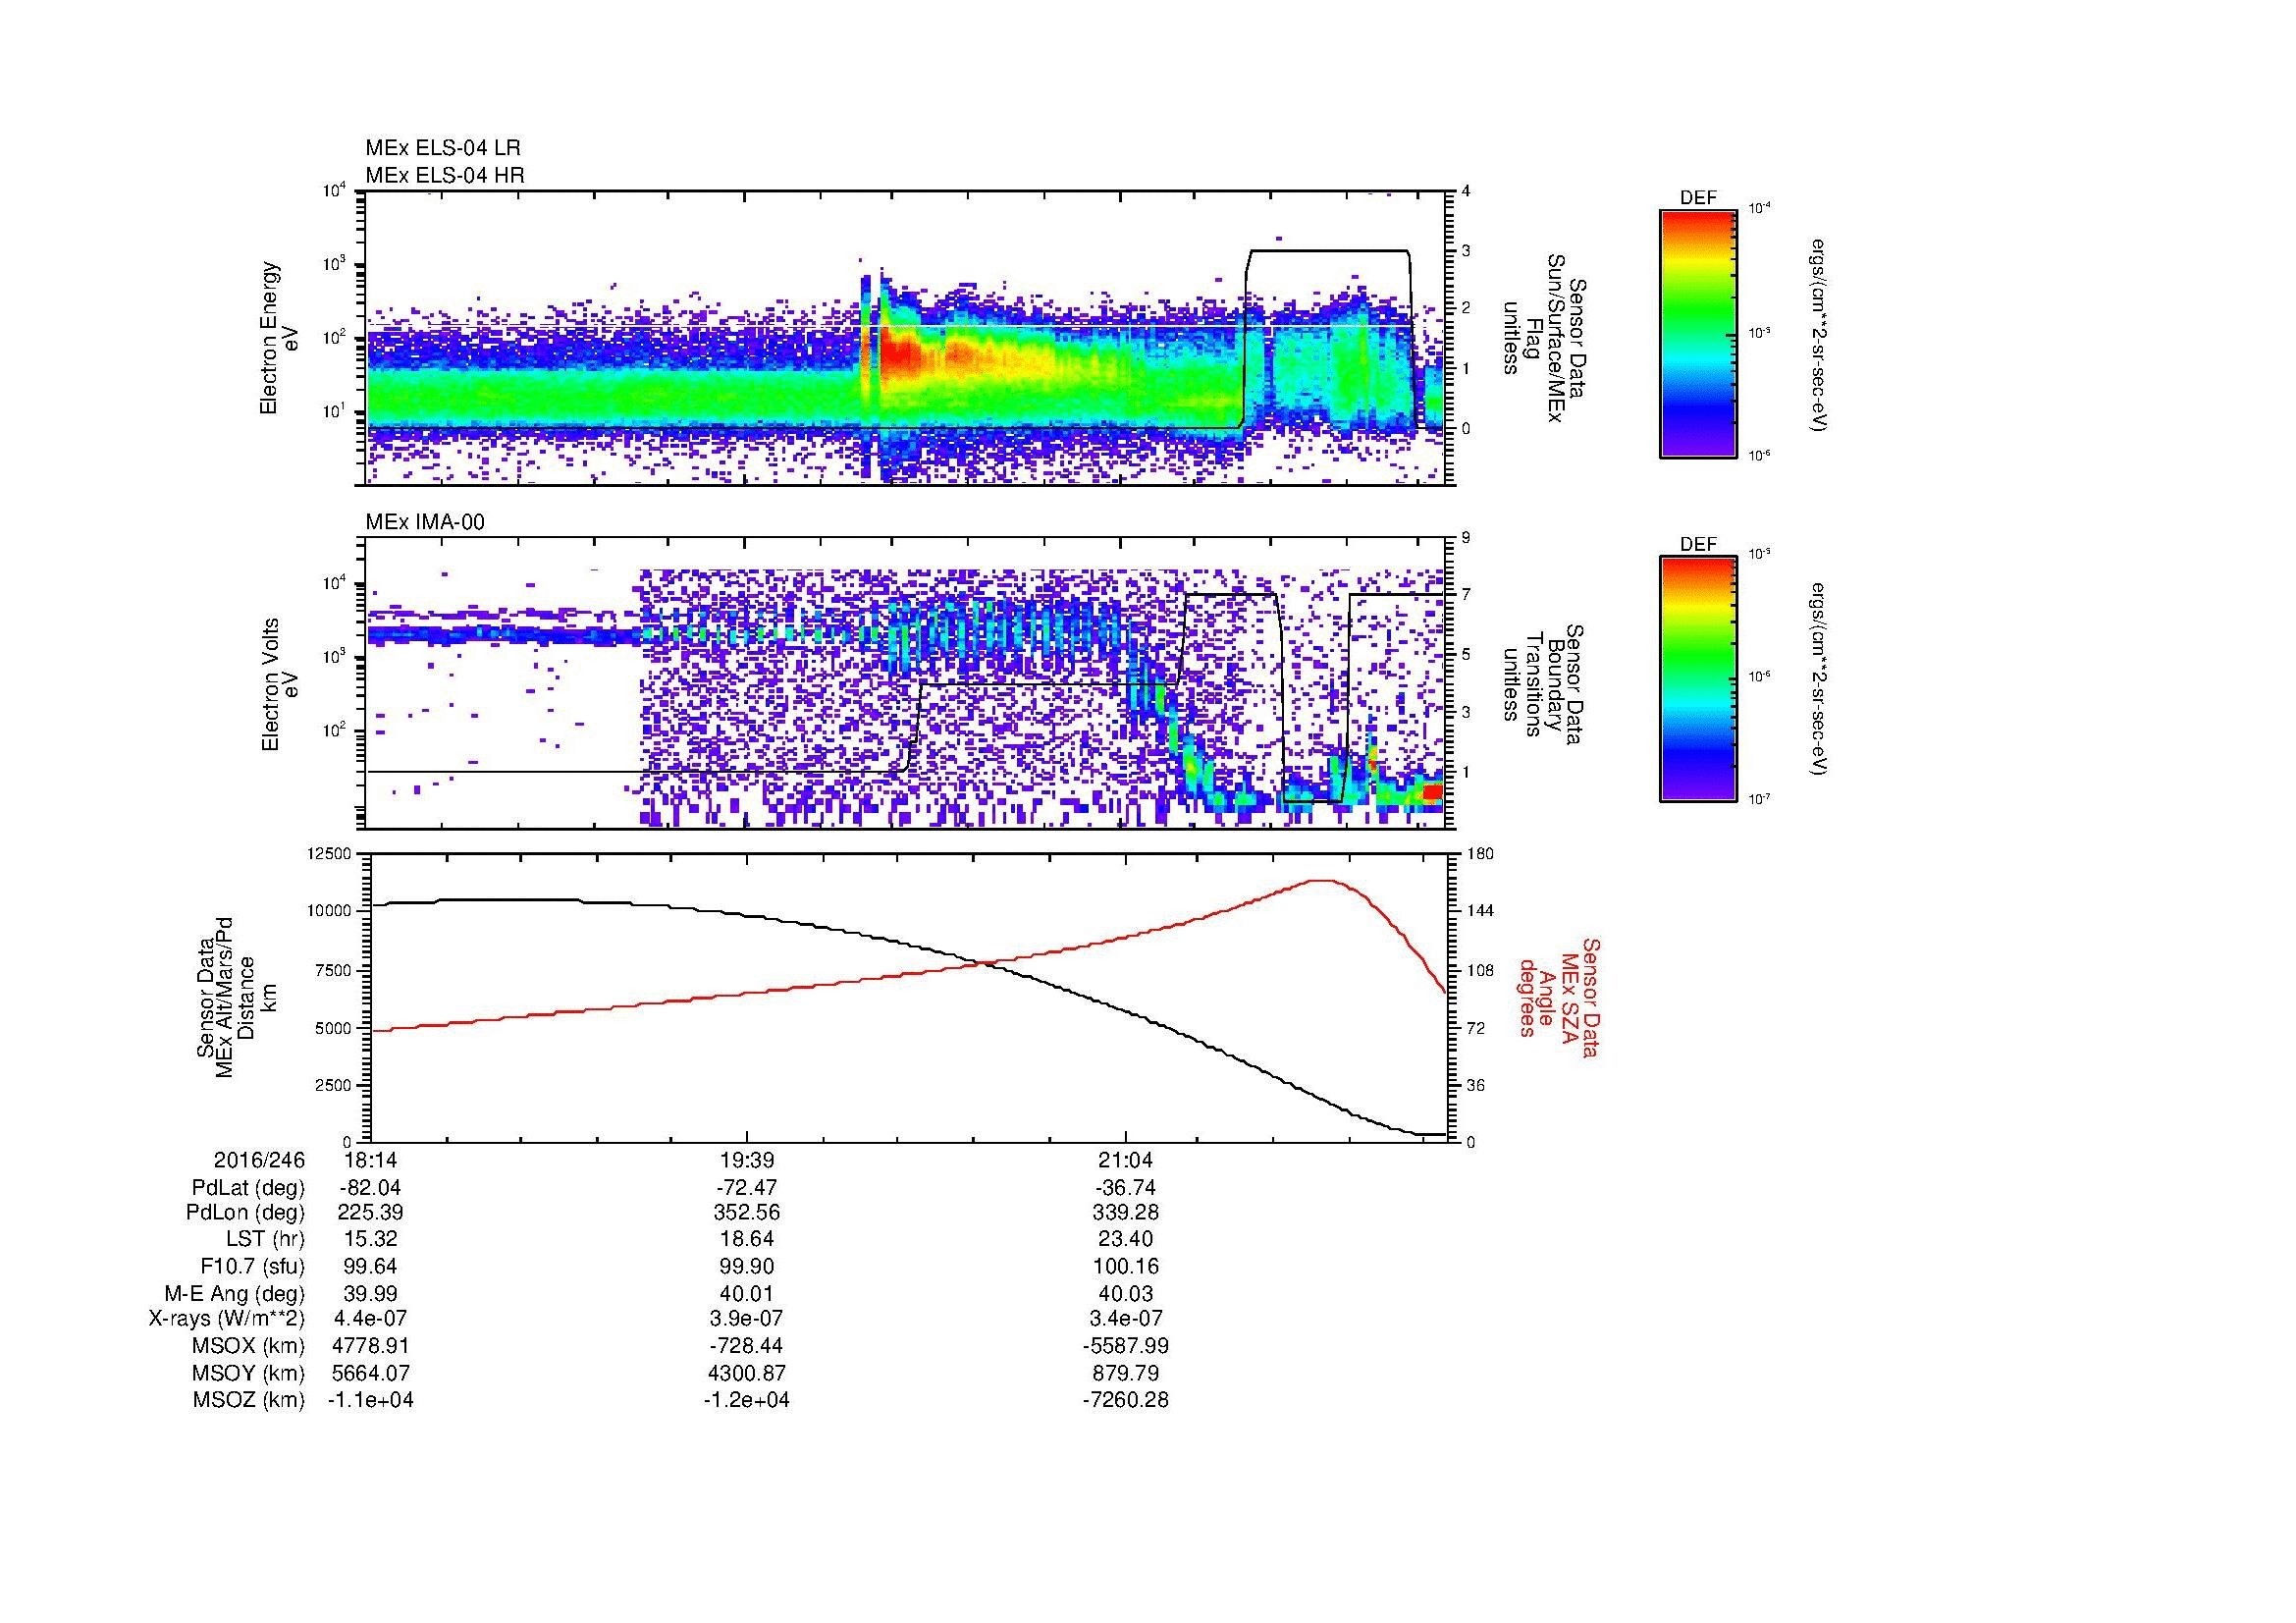
Task: Click the time tick label '19:39'
Action: coord(747,1160)
